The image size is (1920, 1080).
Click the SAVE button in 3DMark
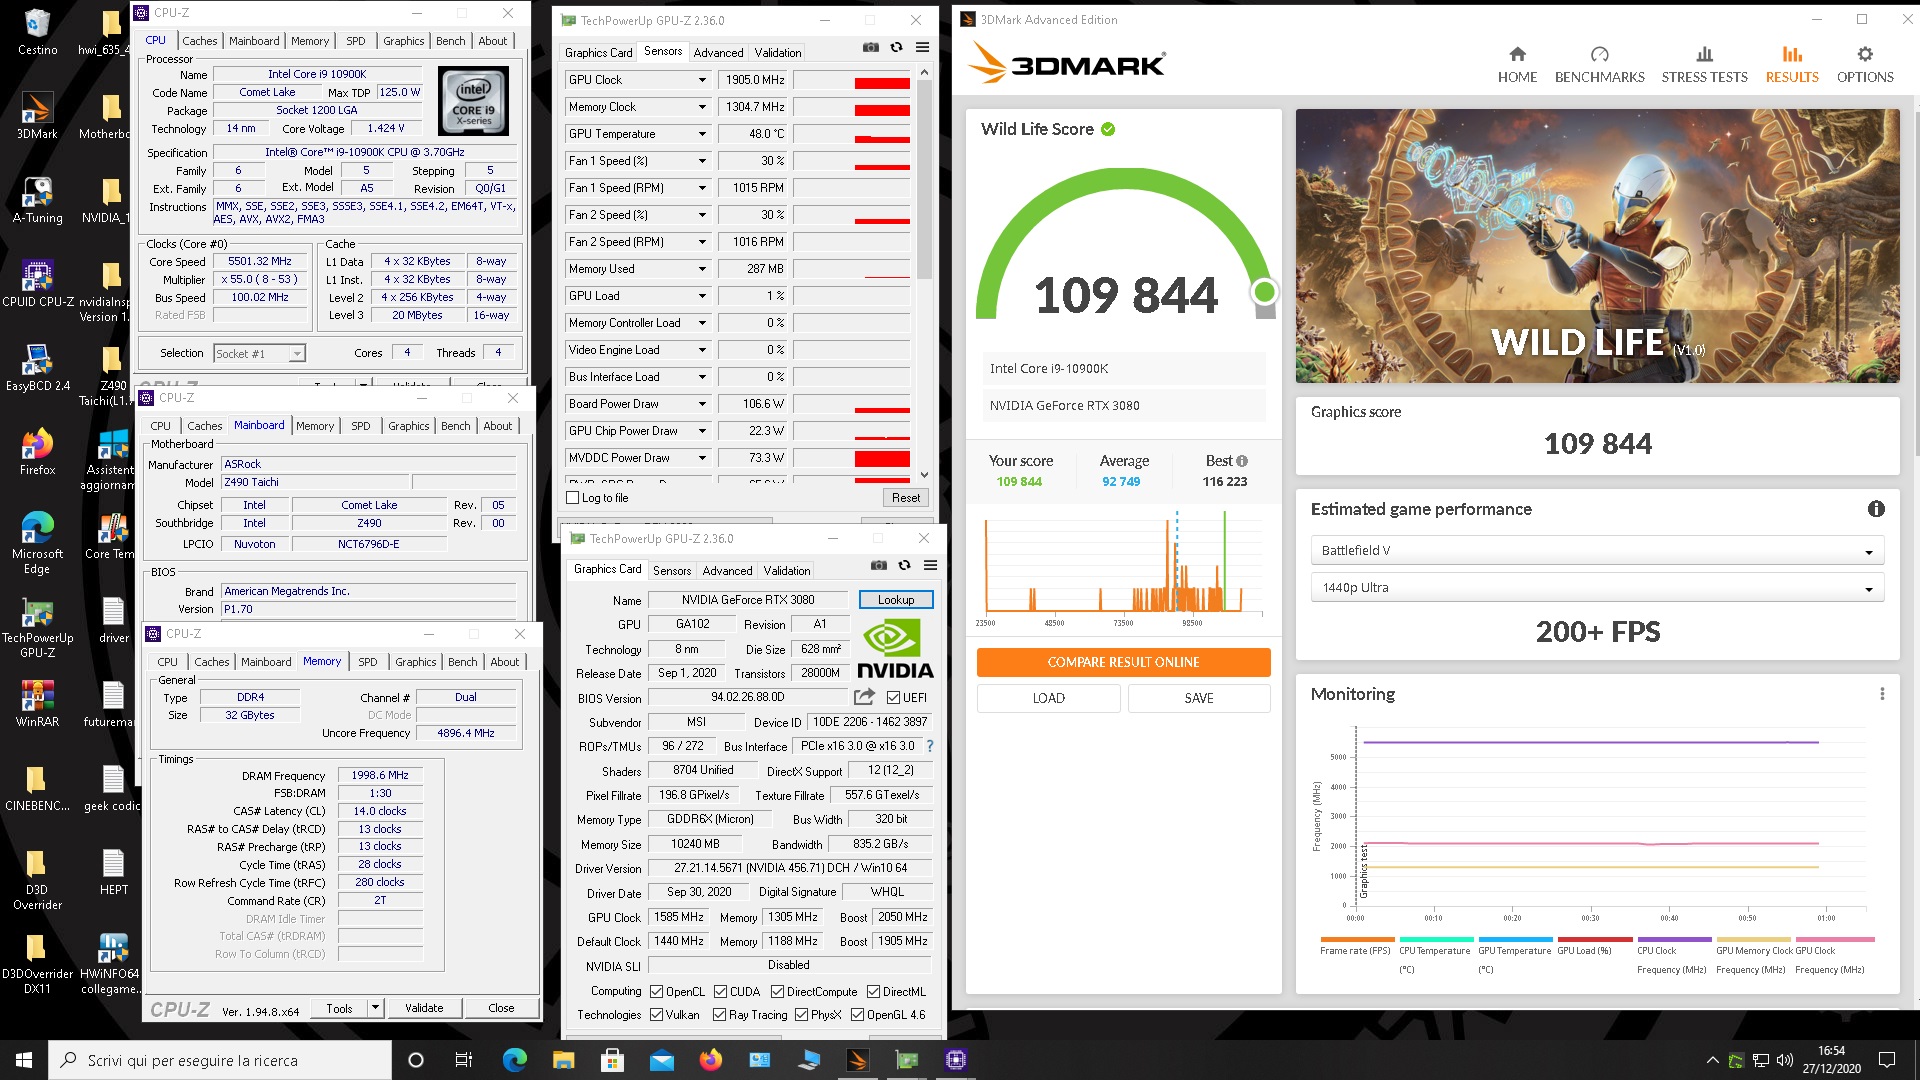point(1198,698)
